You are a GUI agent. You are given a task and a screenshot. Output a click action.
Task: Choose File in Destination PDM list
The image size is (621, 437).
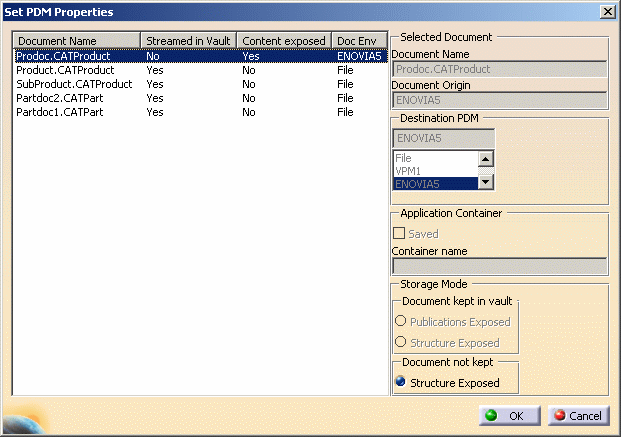(436, 158)
